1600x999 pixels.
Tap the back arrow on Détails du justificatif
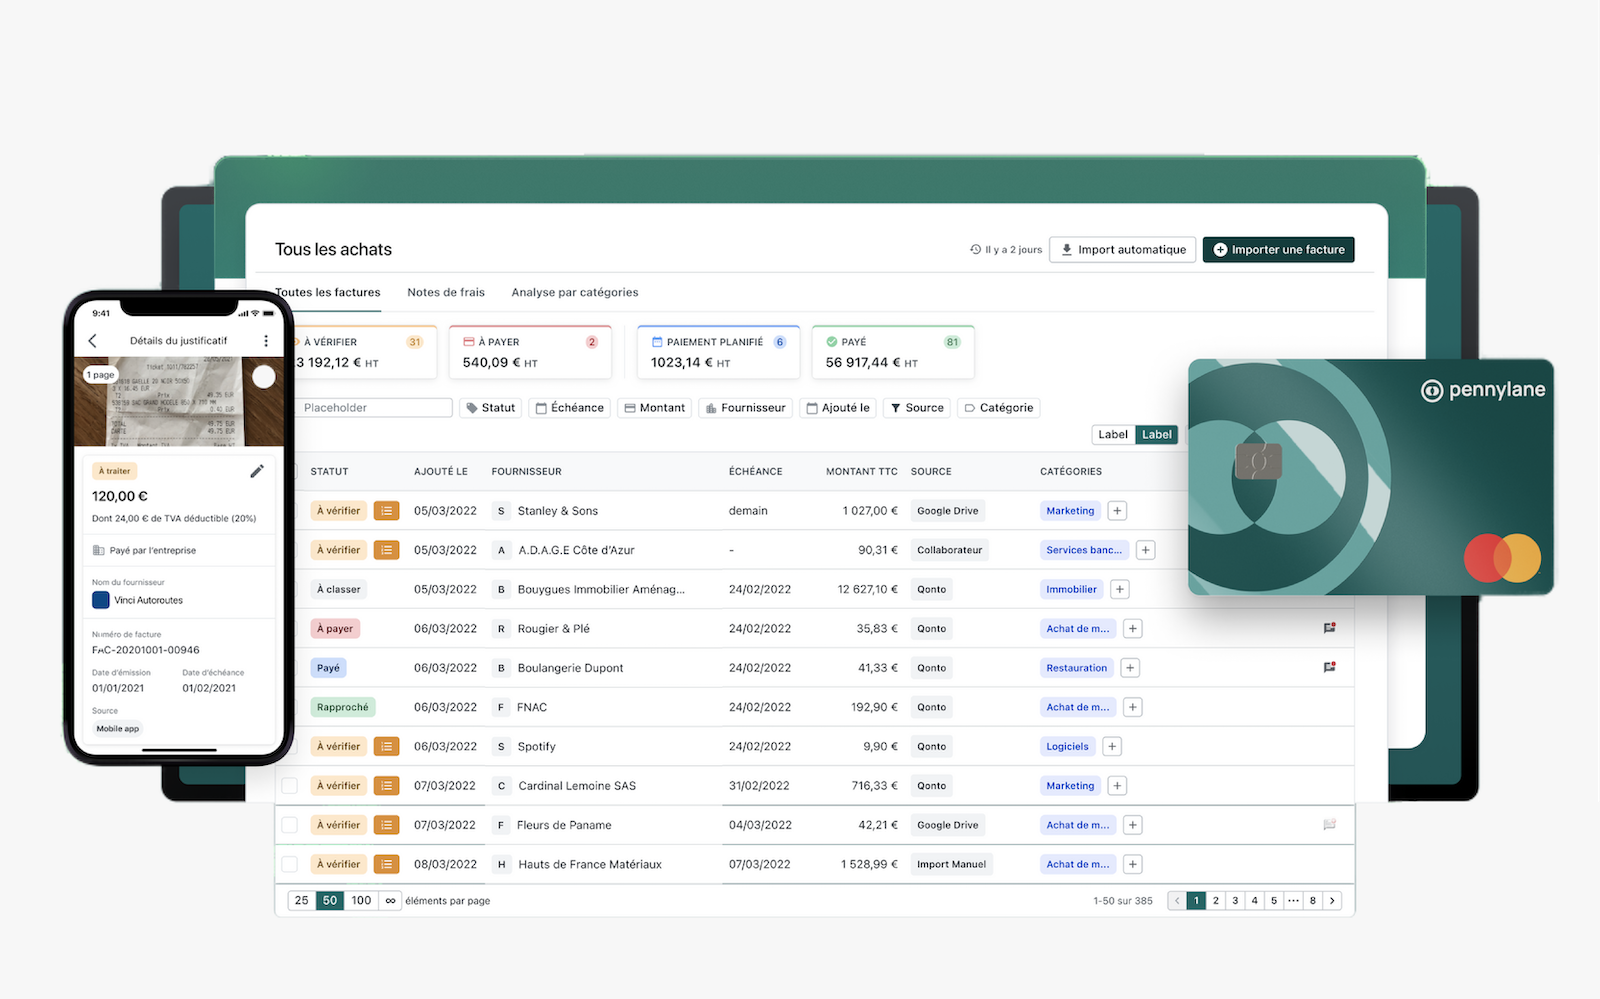93,340
